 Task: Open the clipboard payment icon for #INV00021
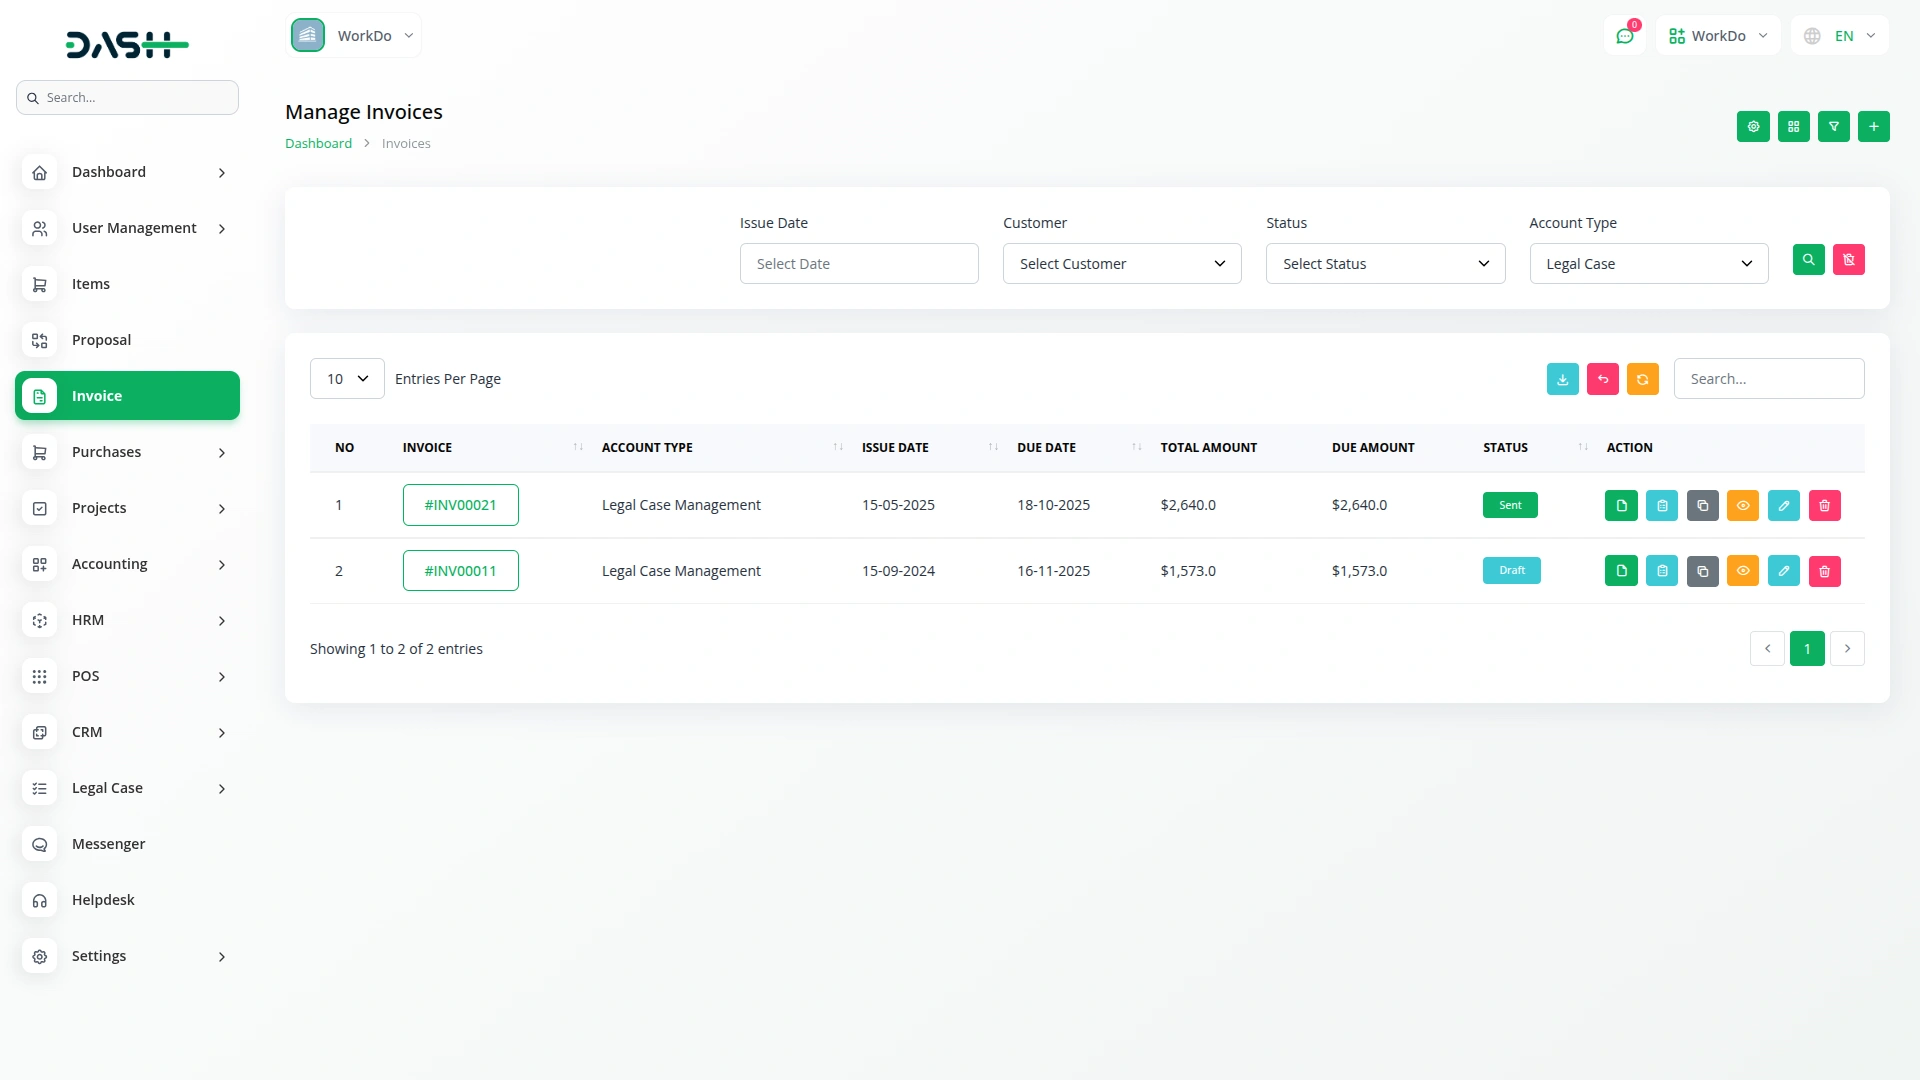point(1661,505)
